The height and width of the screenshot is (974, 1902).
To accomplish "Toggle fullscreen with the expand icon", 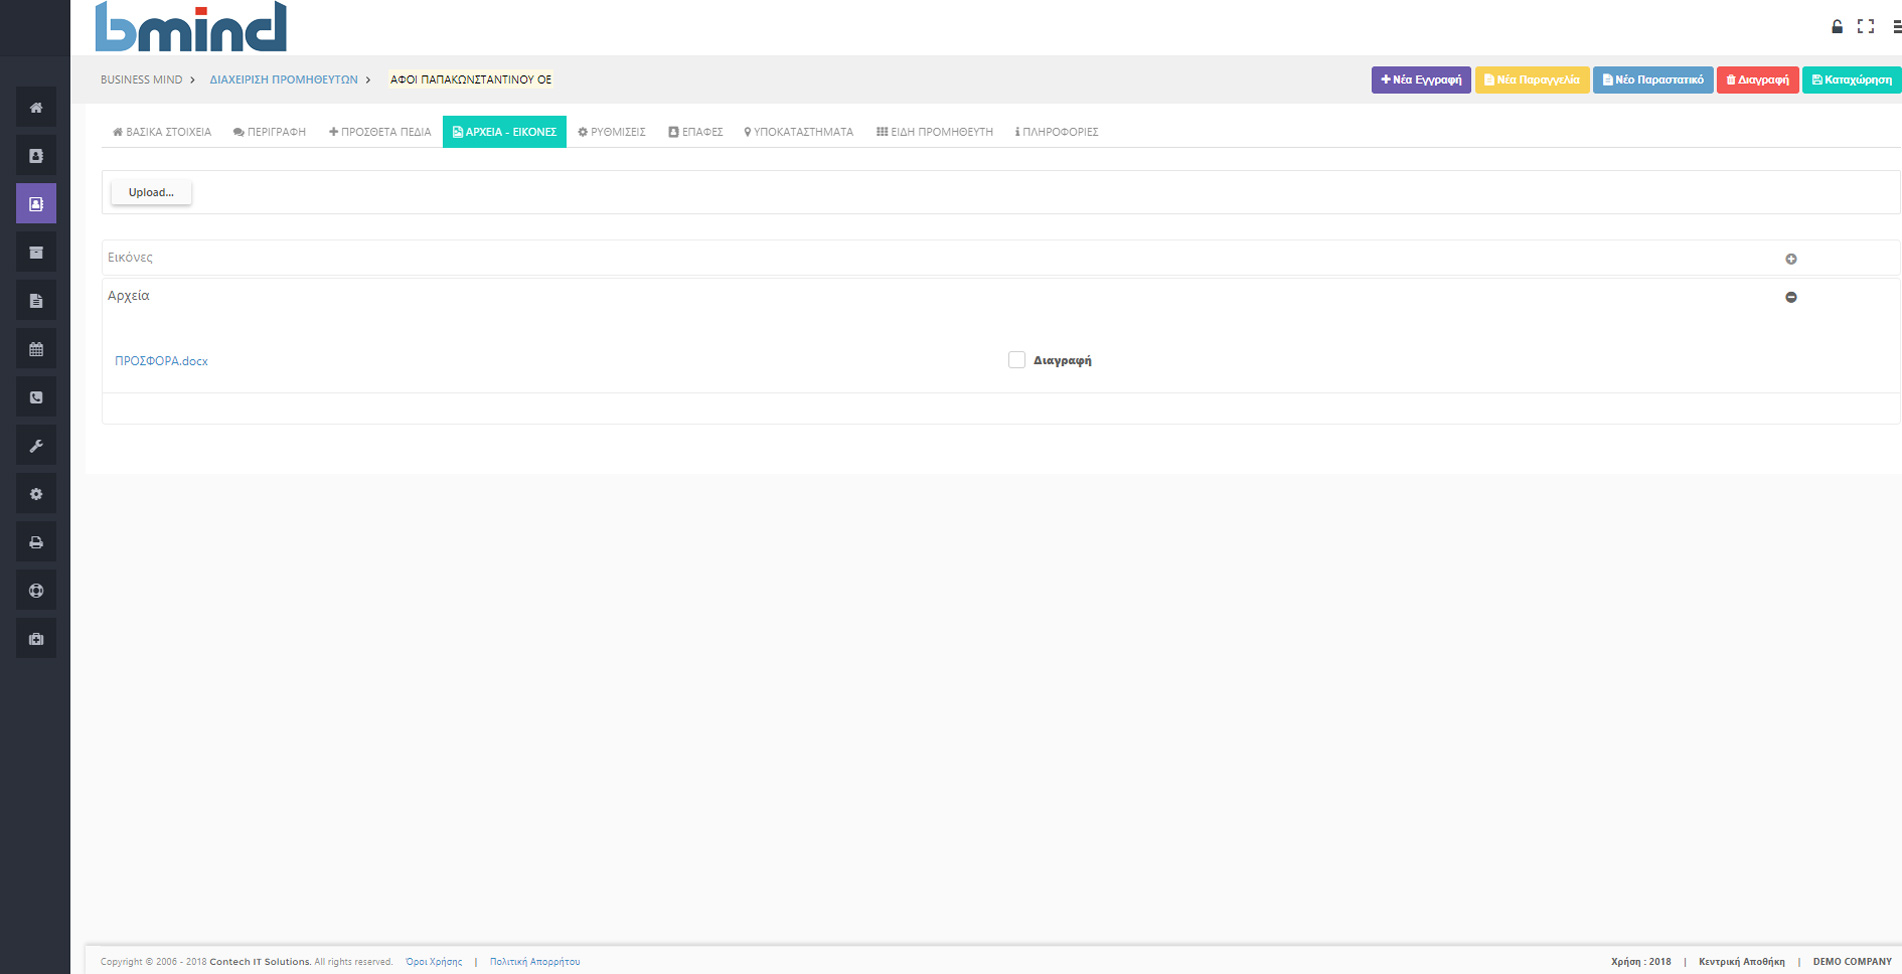I will click(1866, 27).
